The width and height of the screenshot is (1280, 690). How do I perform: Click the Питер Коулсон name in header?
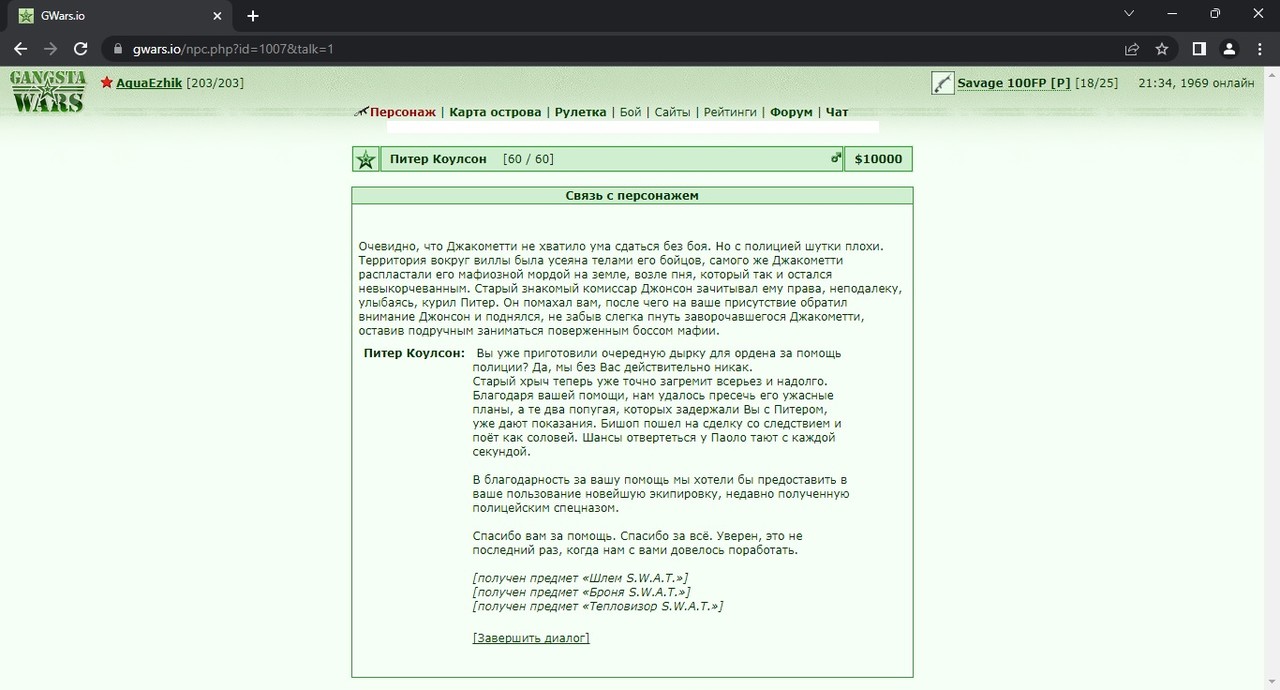point(438,159)
